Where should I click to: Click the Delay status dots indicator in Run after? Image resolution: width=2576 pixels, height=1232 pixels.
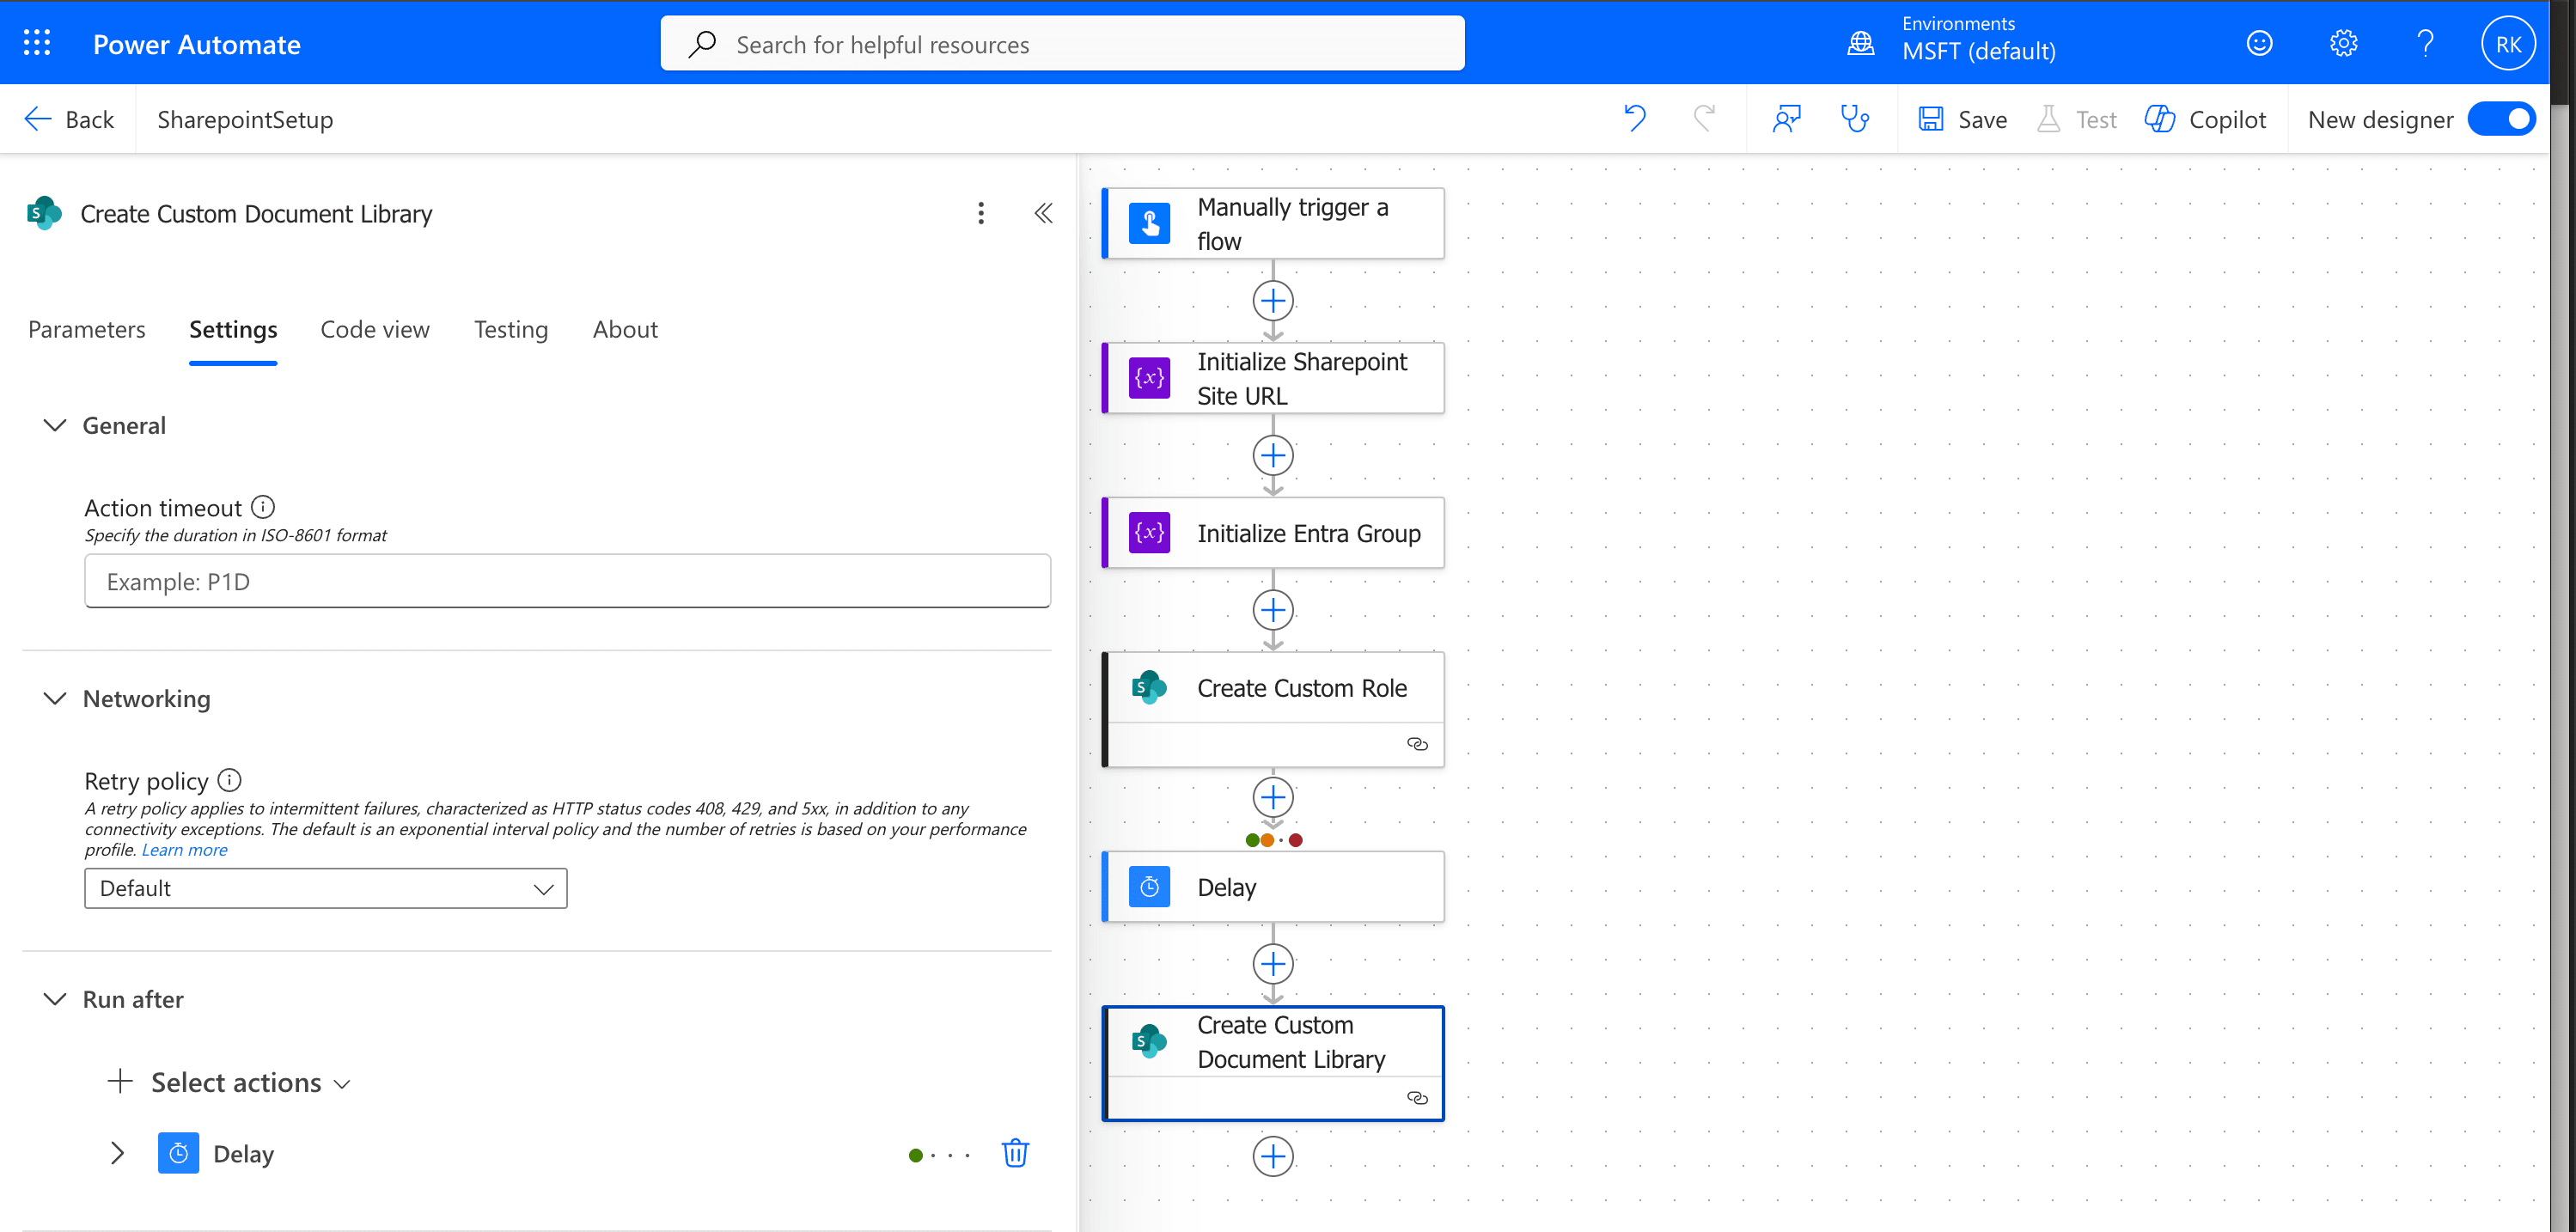tap(939, 1155)
